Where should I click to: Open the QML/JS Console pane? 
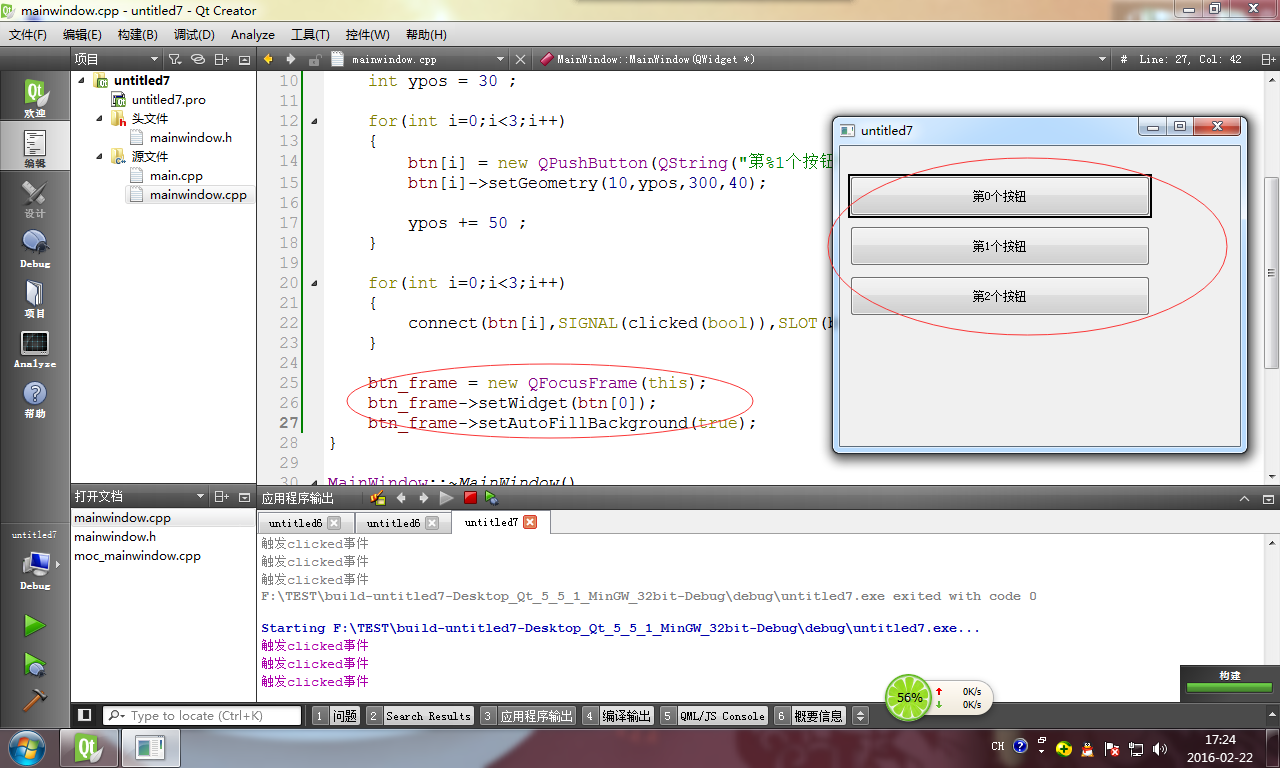coord(714,716)
